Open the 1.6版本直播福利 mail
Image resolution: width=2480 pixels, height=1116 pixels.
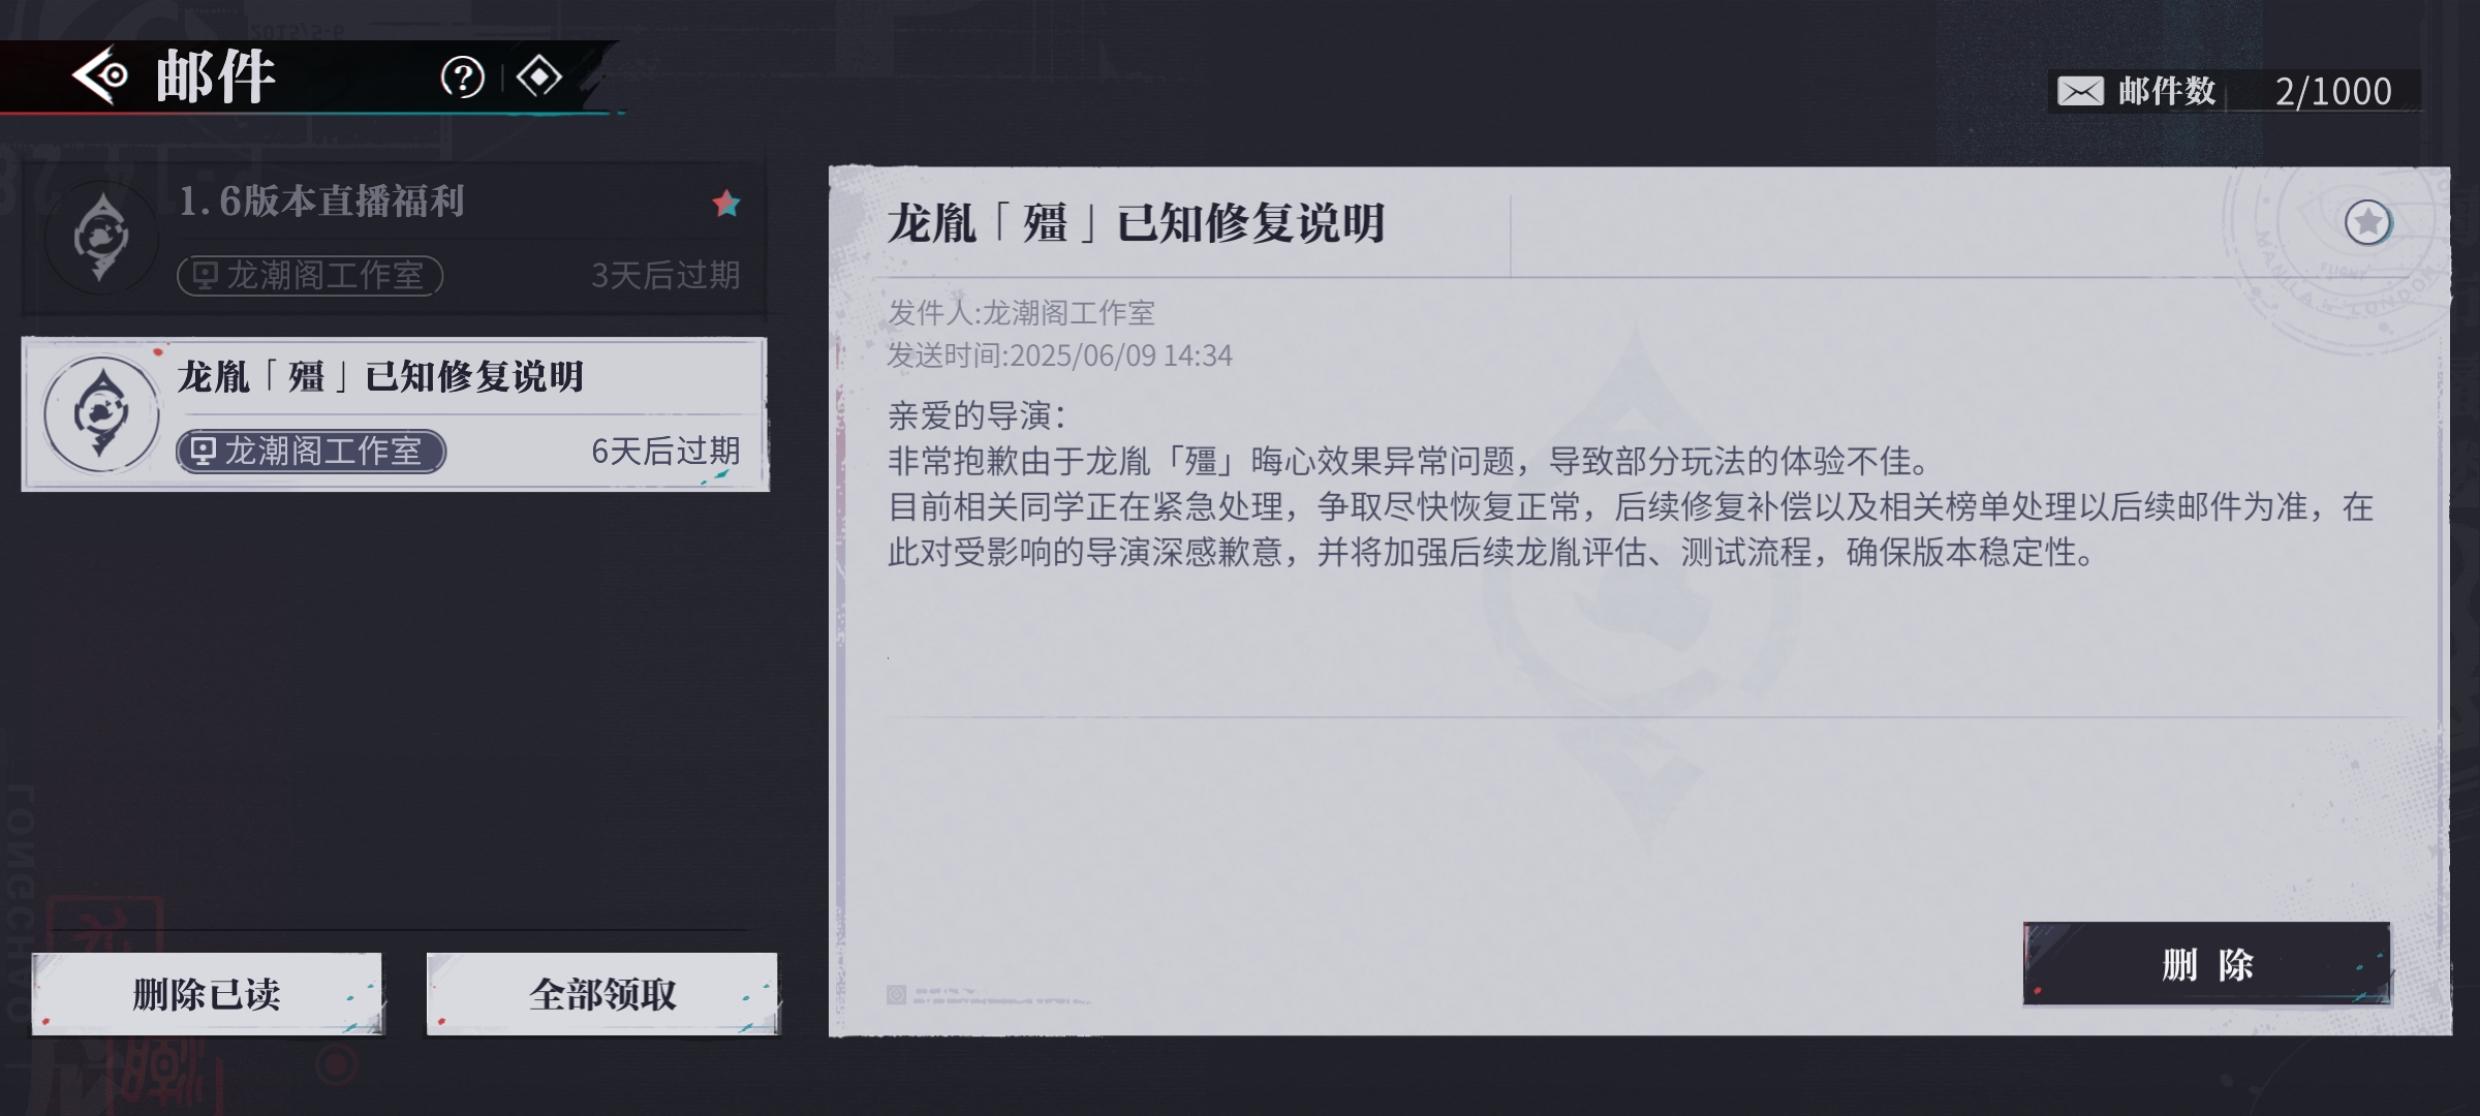click(395, 238)
